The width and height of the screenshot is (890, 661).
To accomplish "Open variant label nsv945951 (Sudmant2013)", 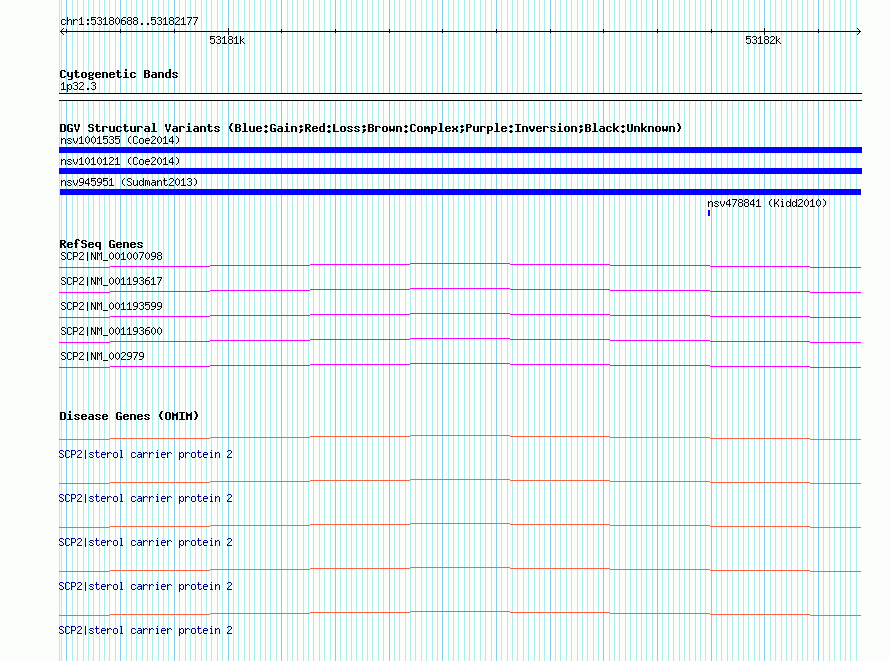I will click(129, 182).
